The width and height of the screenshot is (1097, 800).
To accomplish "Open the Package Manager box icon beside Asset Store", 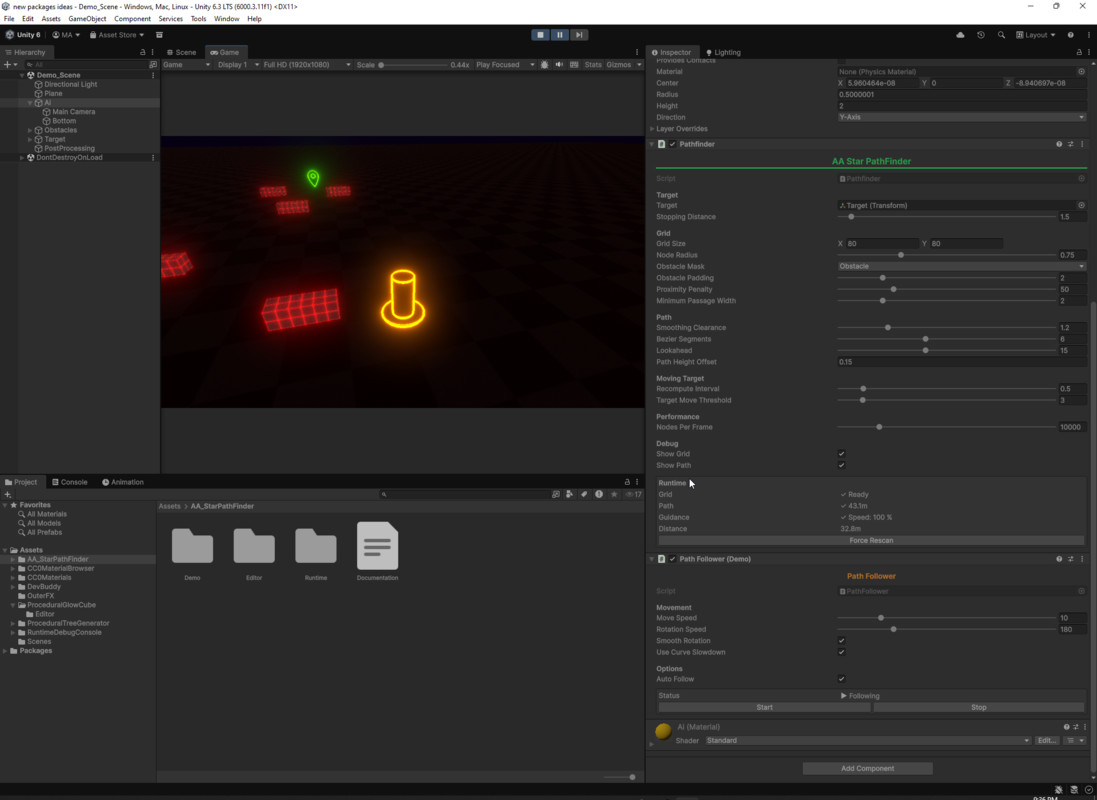I will [x=159, y=35].
